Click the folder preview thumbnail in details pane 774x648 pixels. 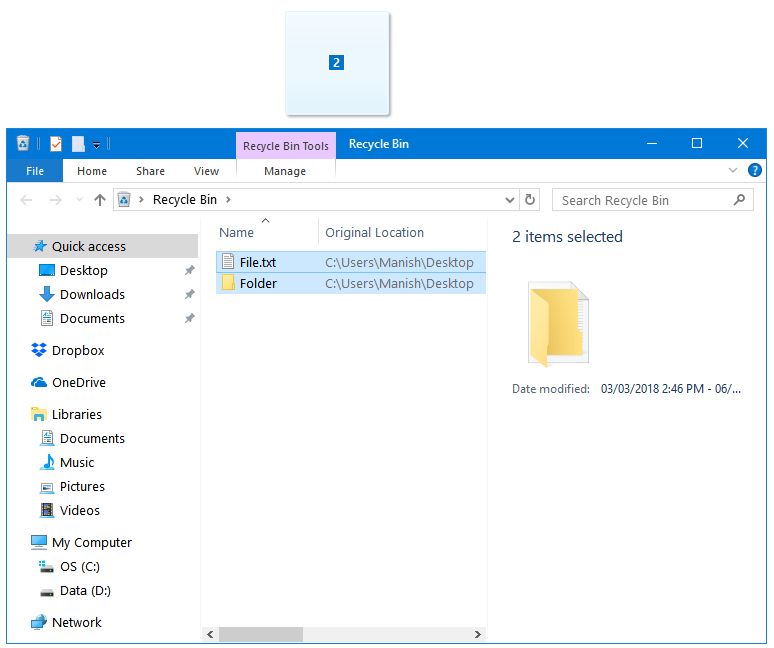(x=558, y=324)
